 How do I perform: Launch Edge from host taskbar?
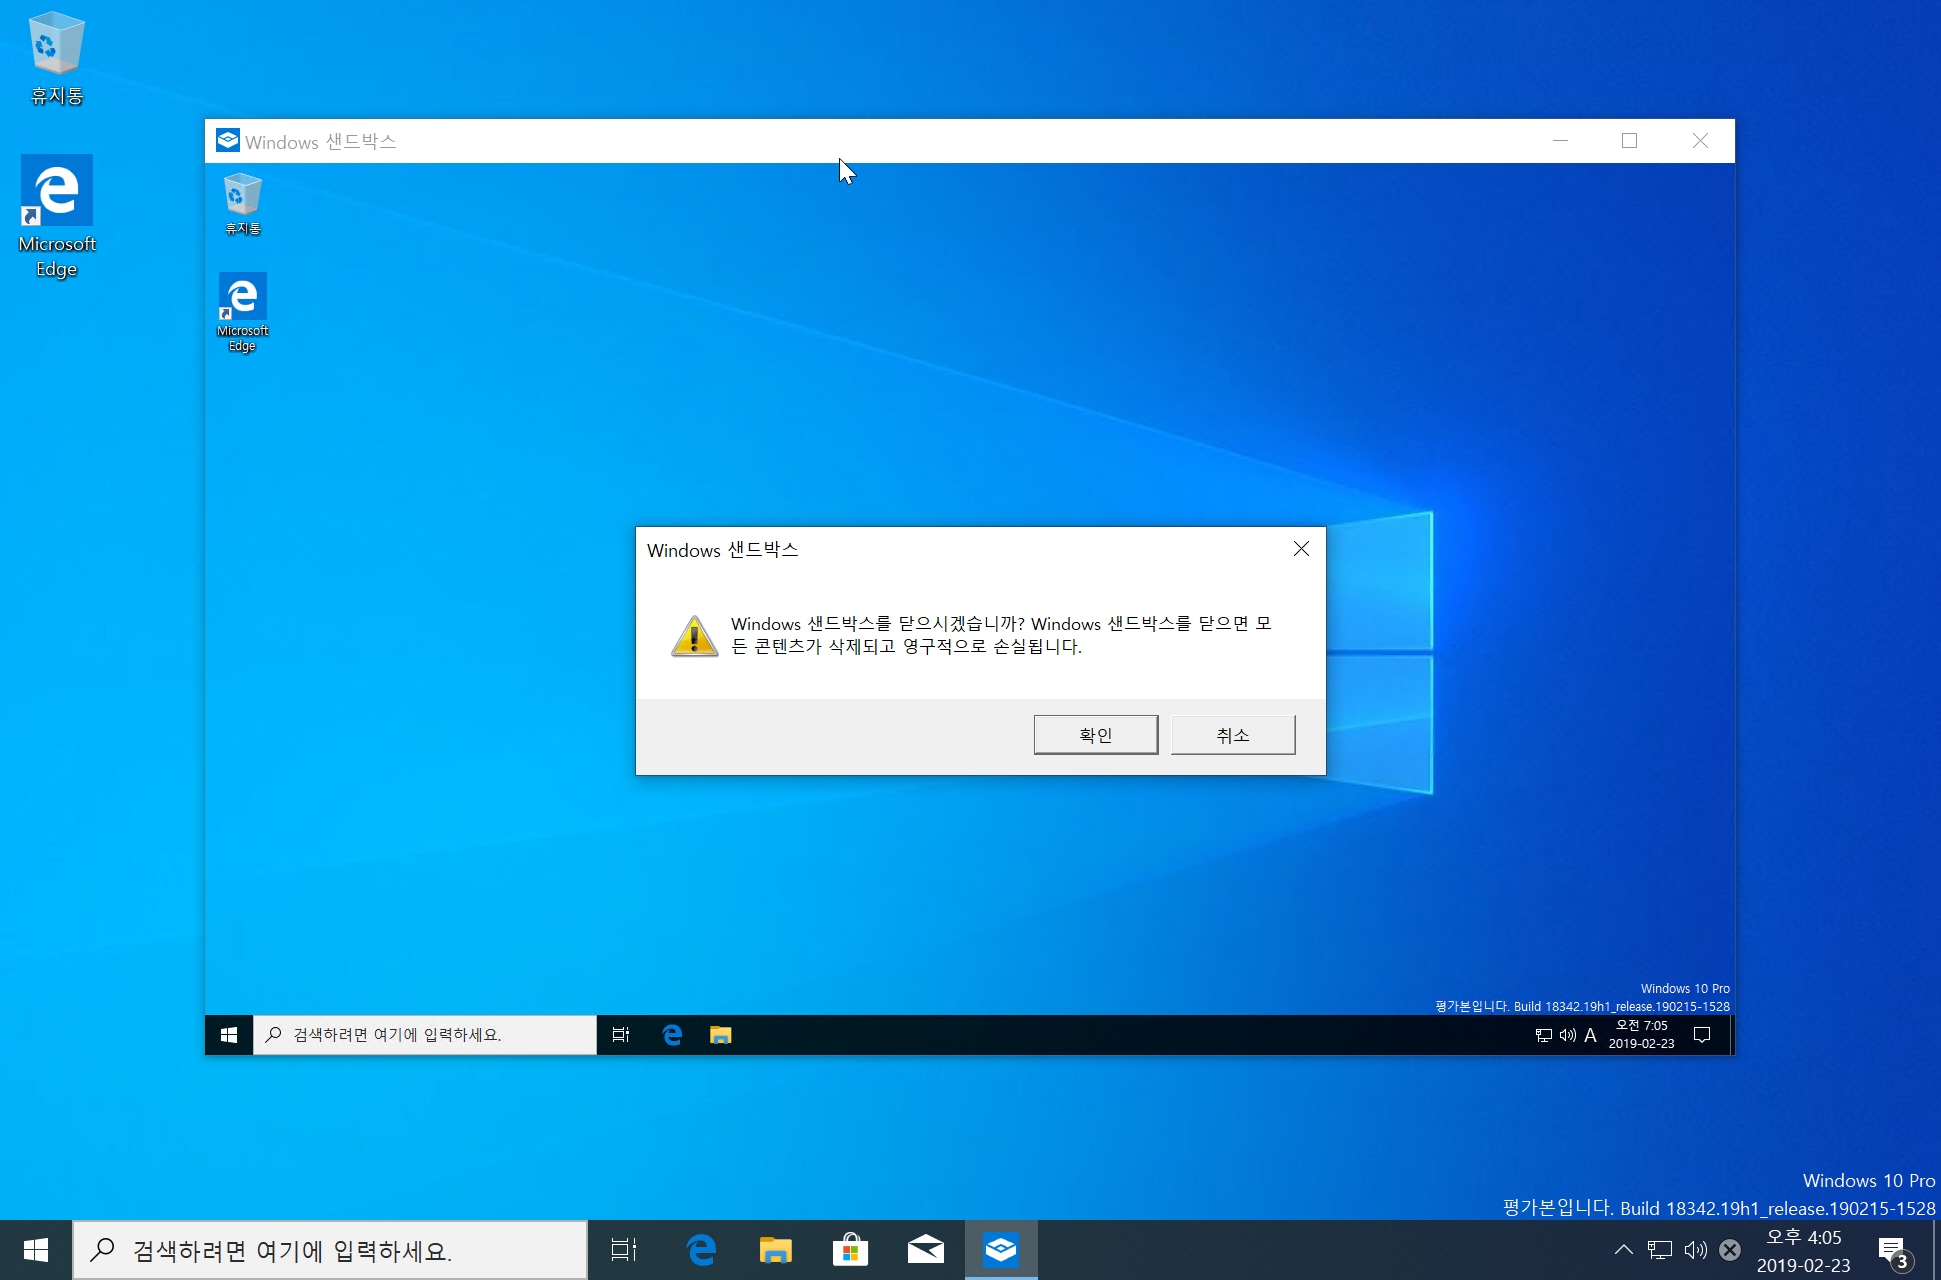click(701, 1250)
